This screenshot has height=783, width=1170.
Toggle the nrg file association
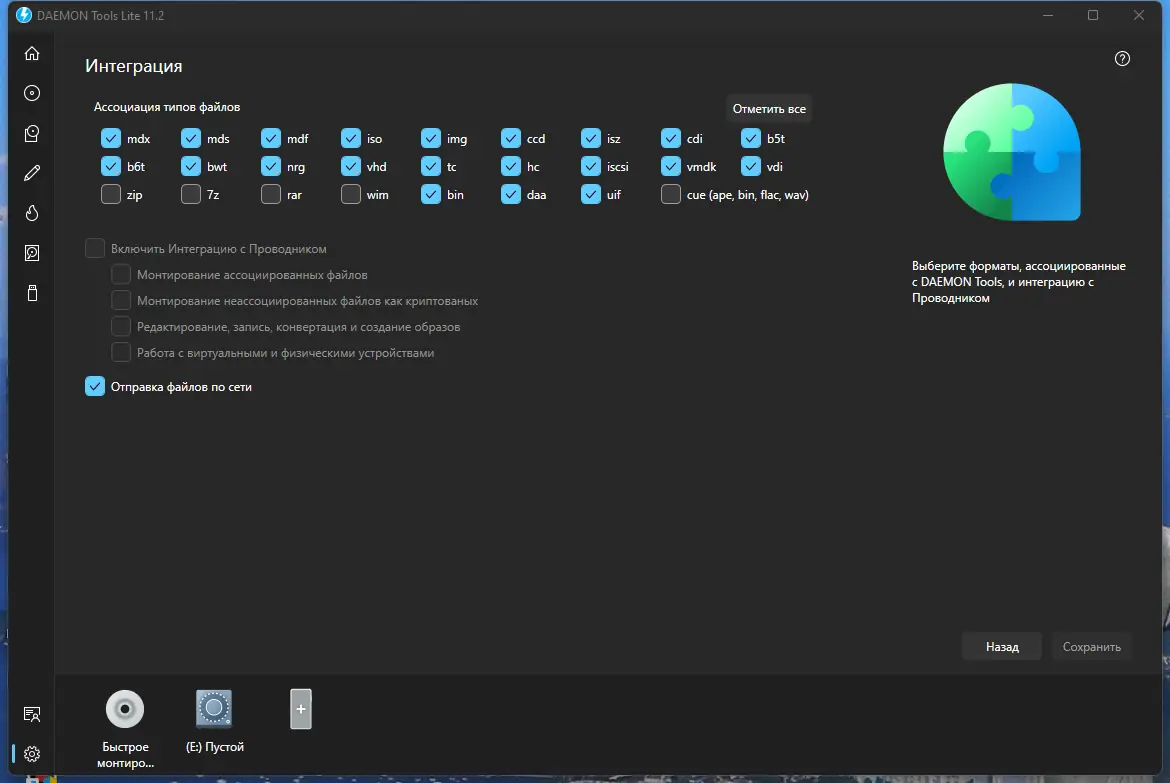point(271,166)
